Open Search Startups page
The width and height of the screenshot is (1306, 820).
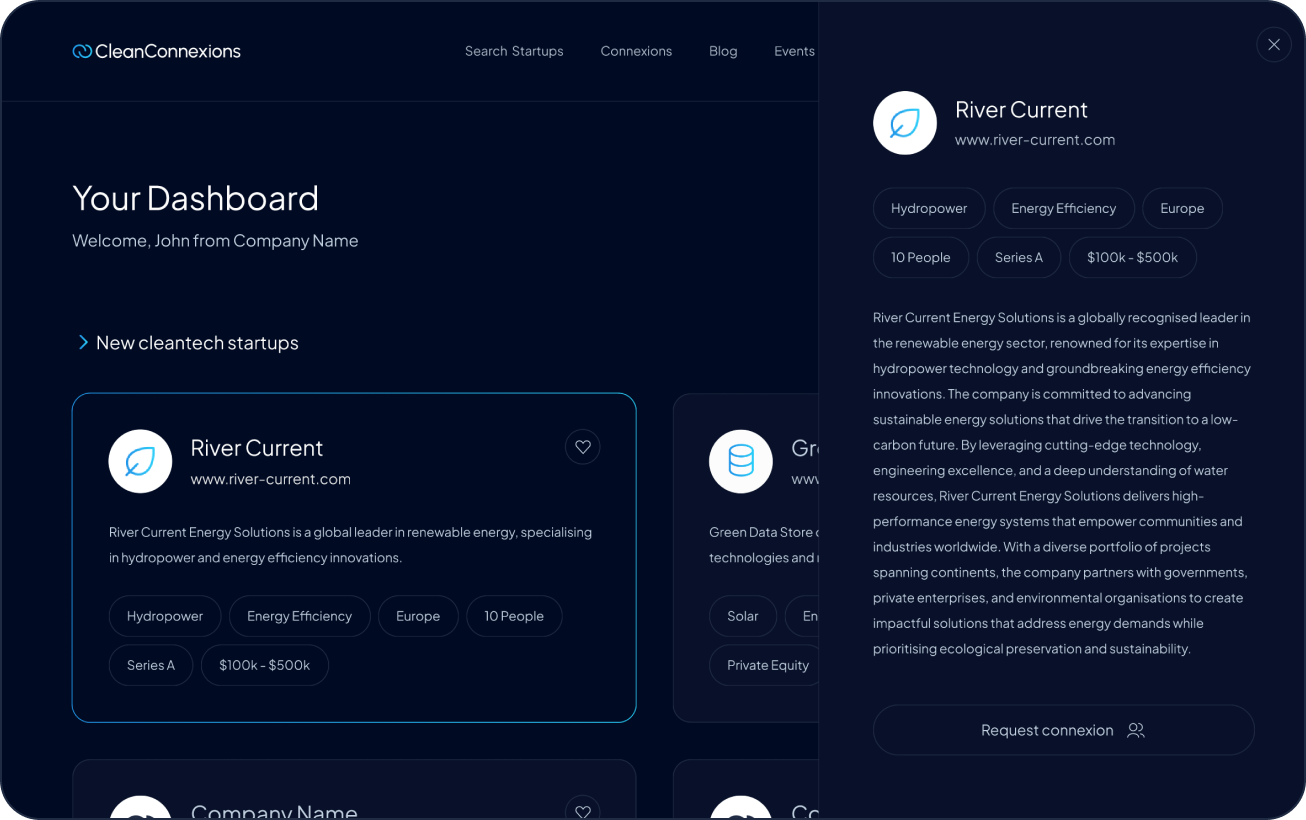(514, 51)
